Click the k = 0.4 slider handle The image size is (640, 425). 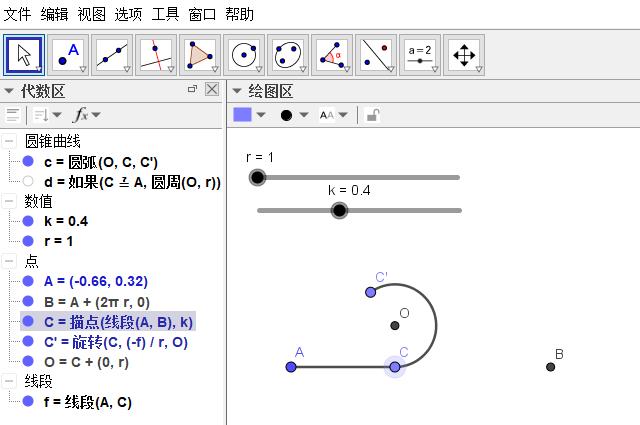[x=339, y=211]
